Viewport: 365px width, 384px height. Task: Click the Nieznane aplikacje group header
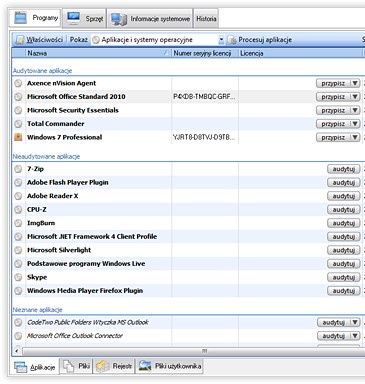click(x=37, y=310)
